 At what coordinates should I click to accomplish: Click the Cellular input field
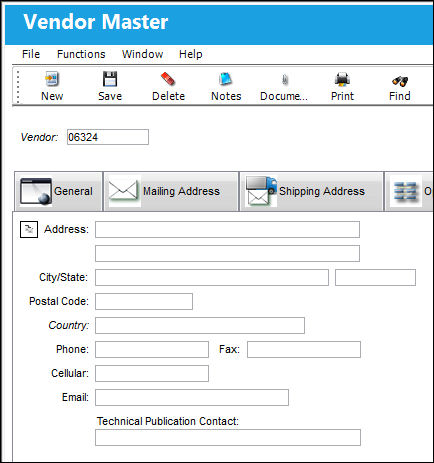point(152,373)
